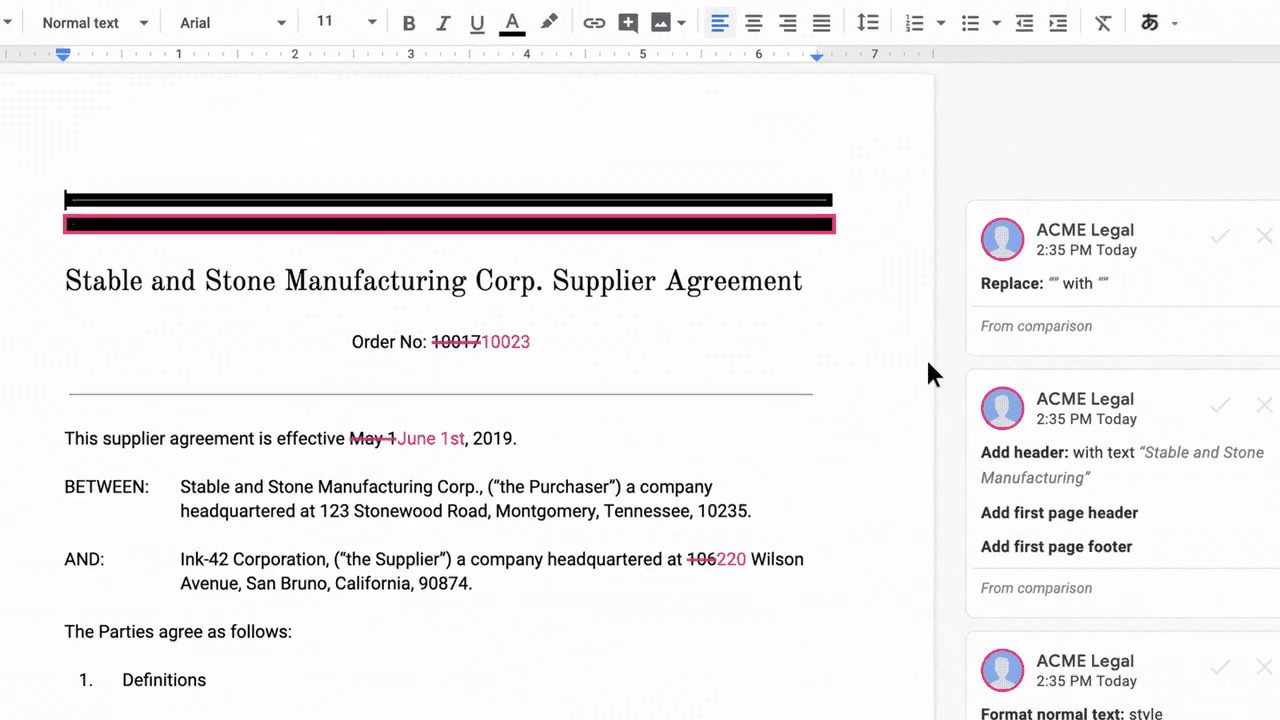This screenshot has width=1280, height=720.
Task: Add a comment with the comment icon
Action: click(x=628, y=22)
